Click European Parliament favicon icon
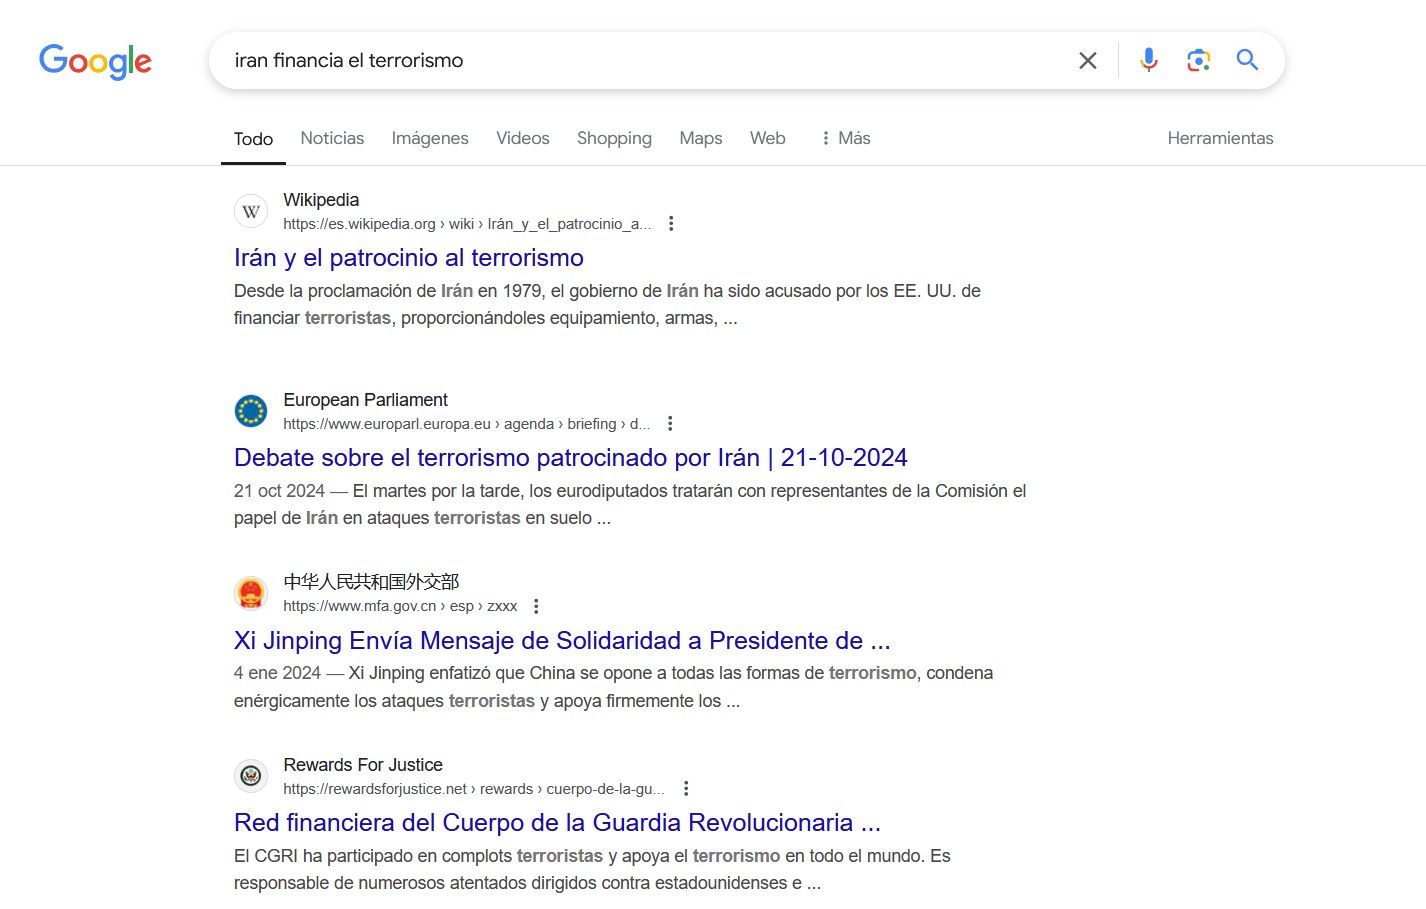 pyautogui.click(x=251, y=411)
